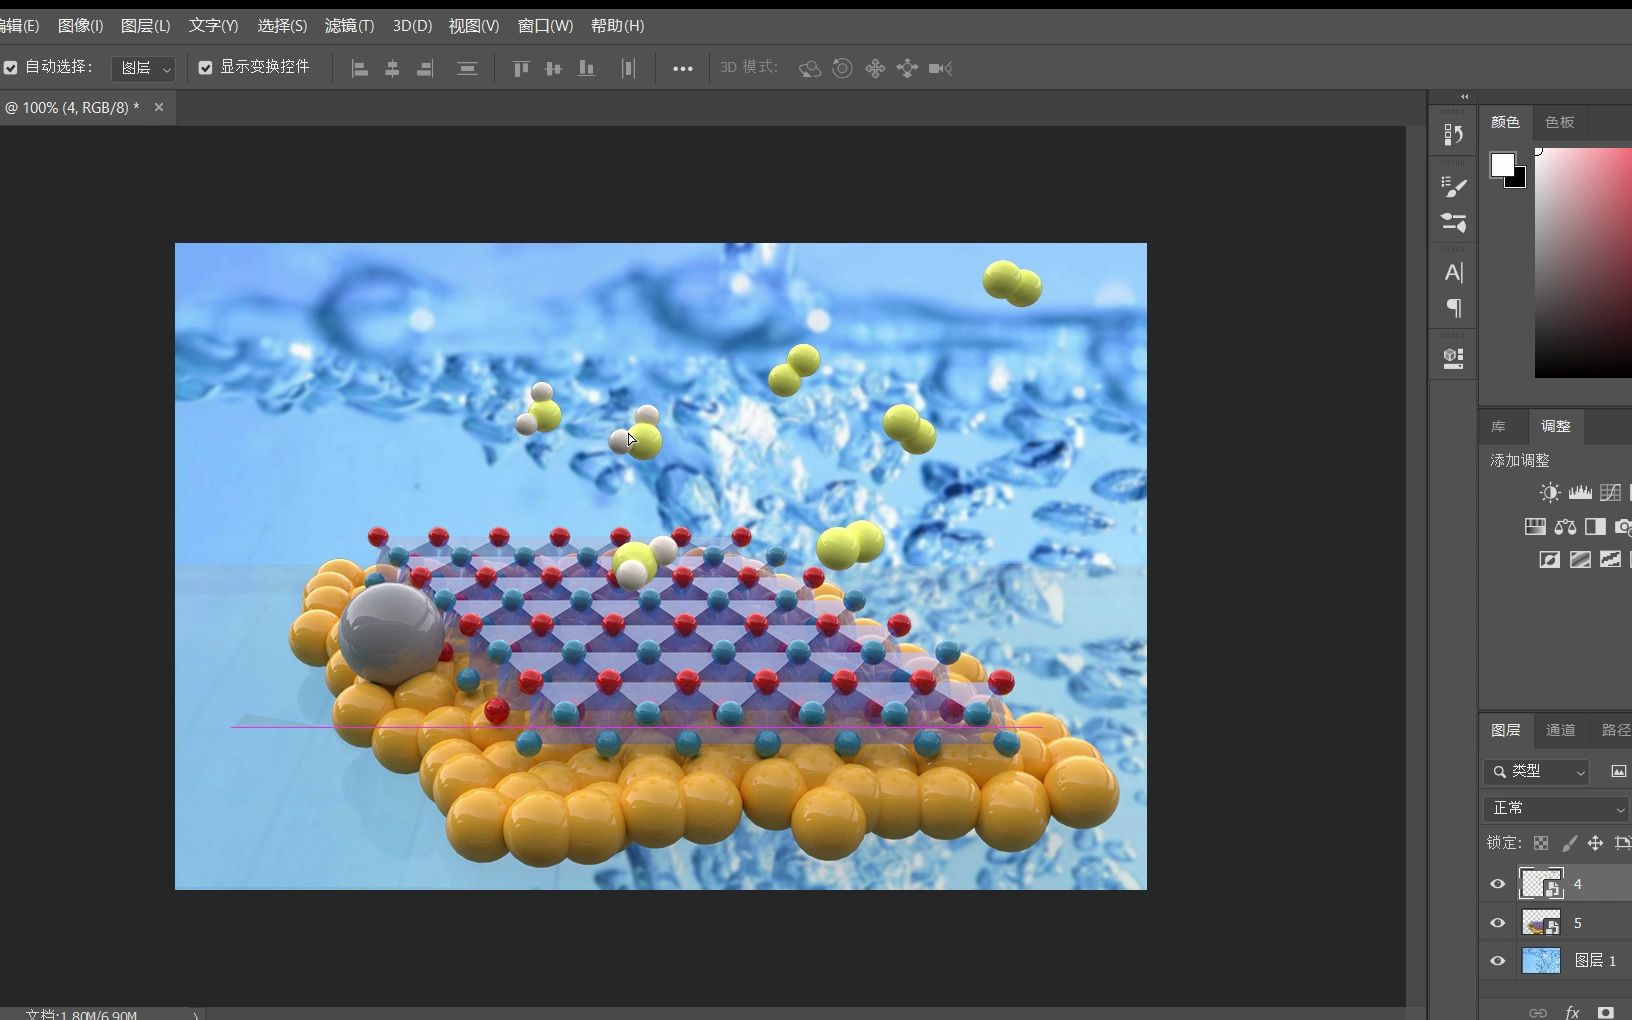Open the Paragraph panel icon
Image resolution: width=1632 pixels, height=1020 pixels.
coord(1454,308)
